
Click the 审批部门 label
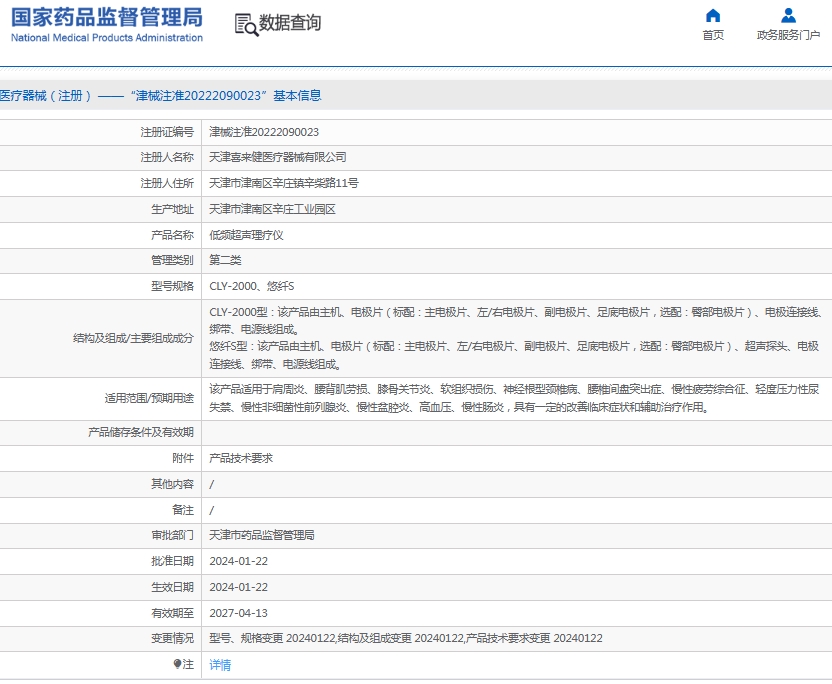(x=172, y=535)
